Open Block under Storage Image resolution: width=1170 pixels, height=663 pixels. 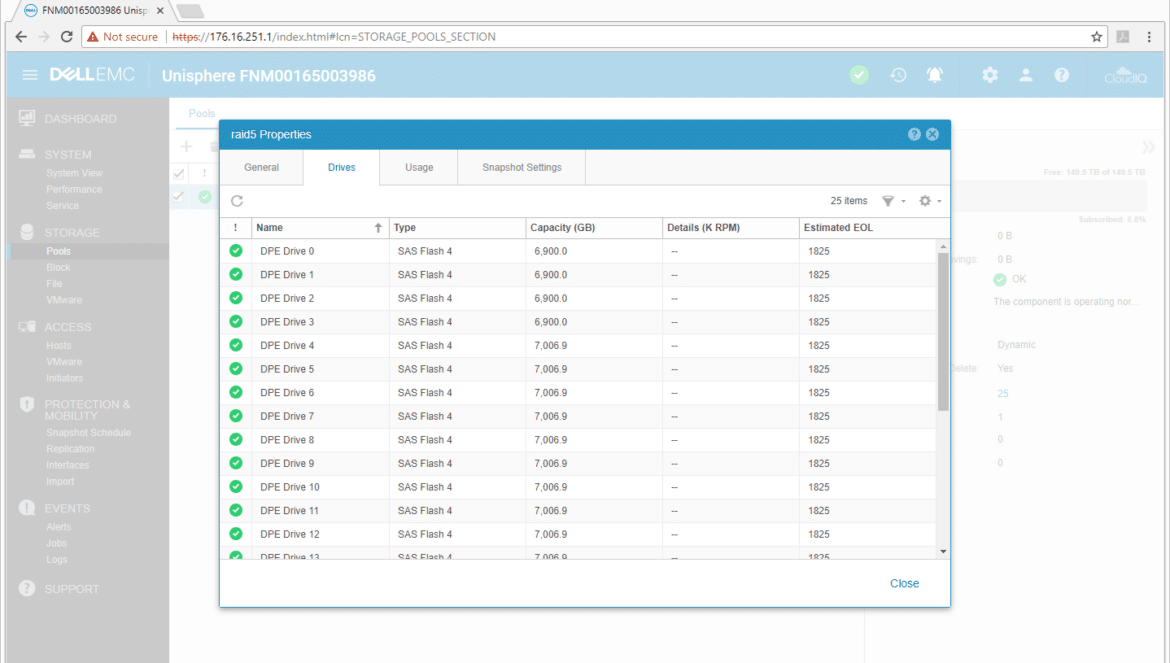tap(58, 267)
